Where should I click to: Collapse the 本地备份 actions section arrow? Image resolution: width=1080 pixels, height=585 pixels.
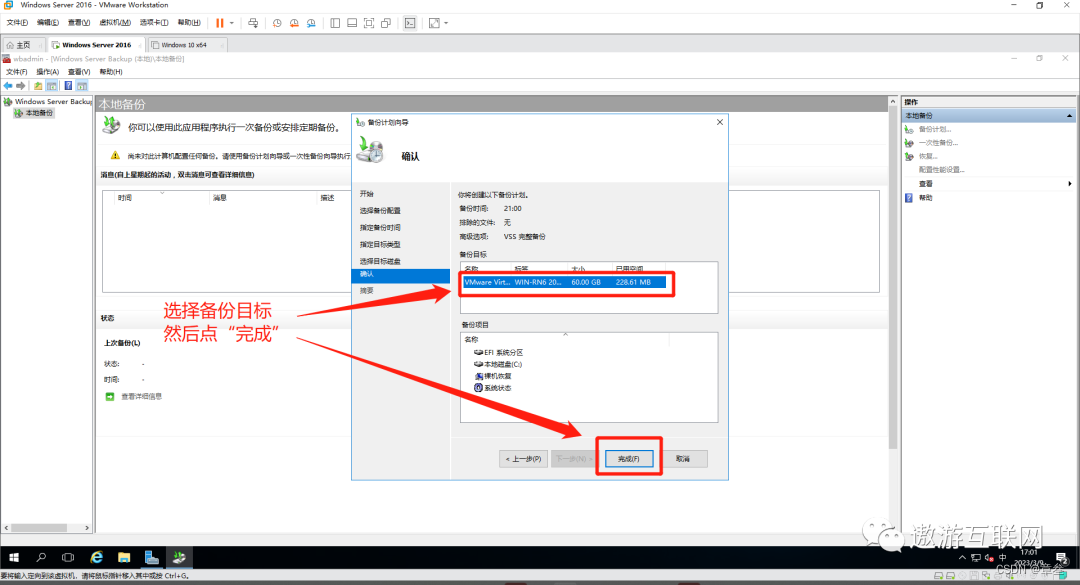(x=1069, y=116)
